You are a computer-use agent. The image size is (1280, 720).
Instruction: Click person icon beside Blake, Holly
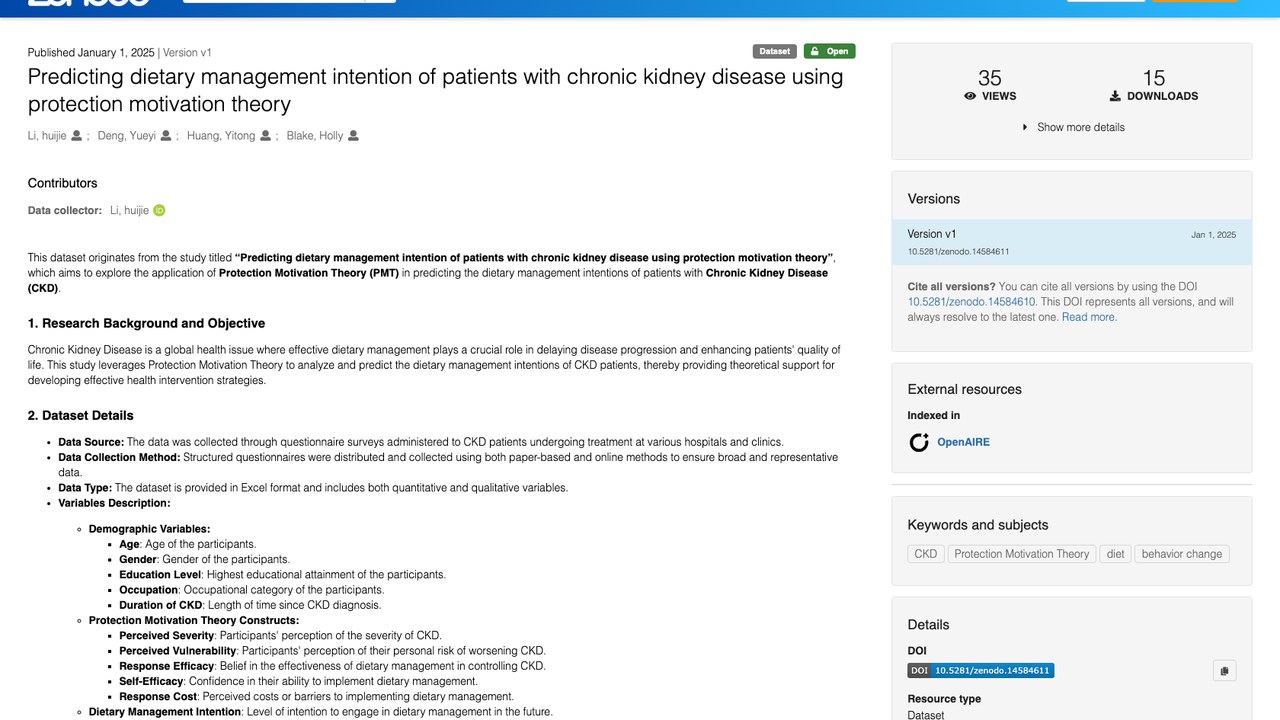pyautogui.click(x=353, y=136)
